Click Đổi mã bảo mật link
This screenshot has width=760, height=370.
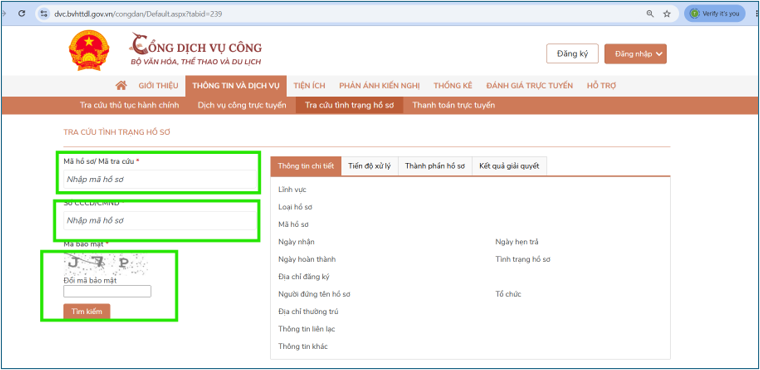pos(90,280)
